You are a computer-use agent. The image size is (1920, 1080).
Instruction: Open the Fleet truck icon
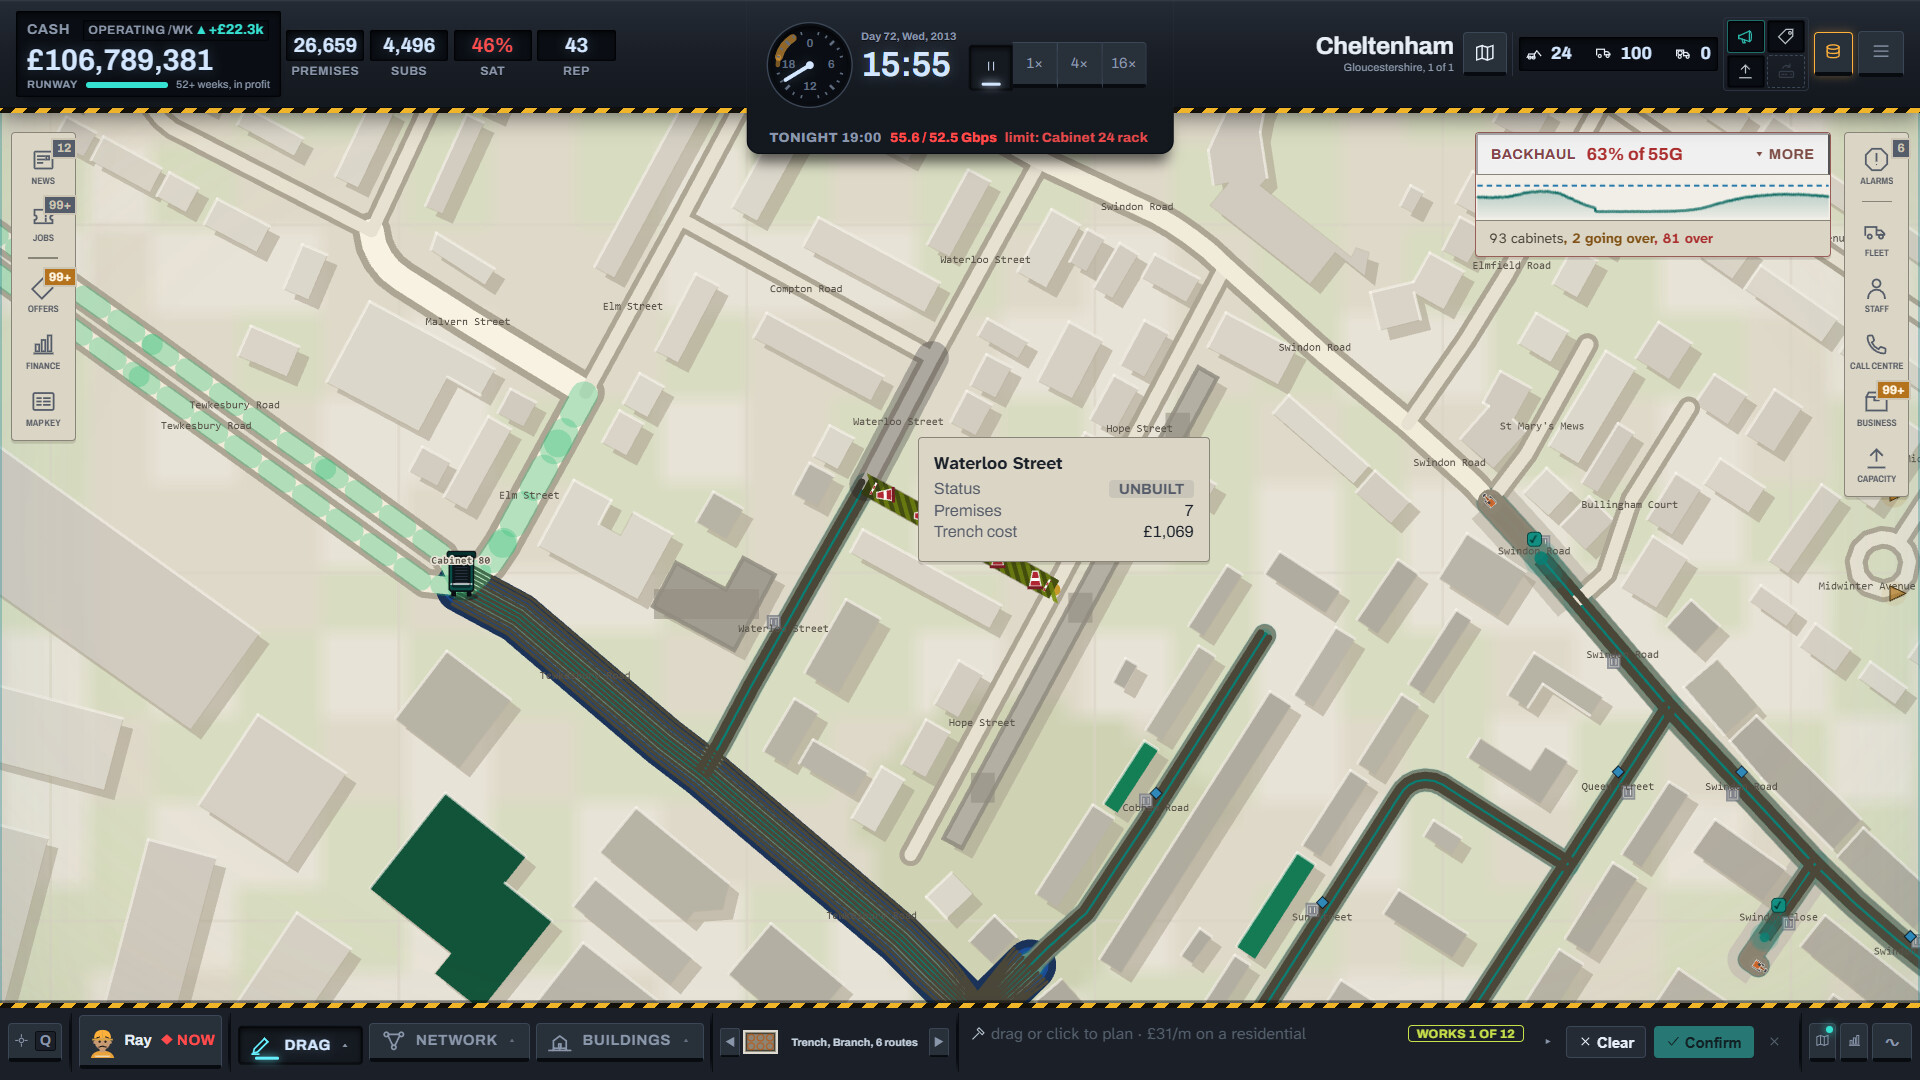pos(1876,238)
